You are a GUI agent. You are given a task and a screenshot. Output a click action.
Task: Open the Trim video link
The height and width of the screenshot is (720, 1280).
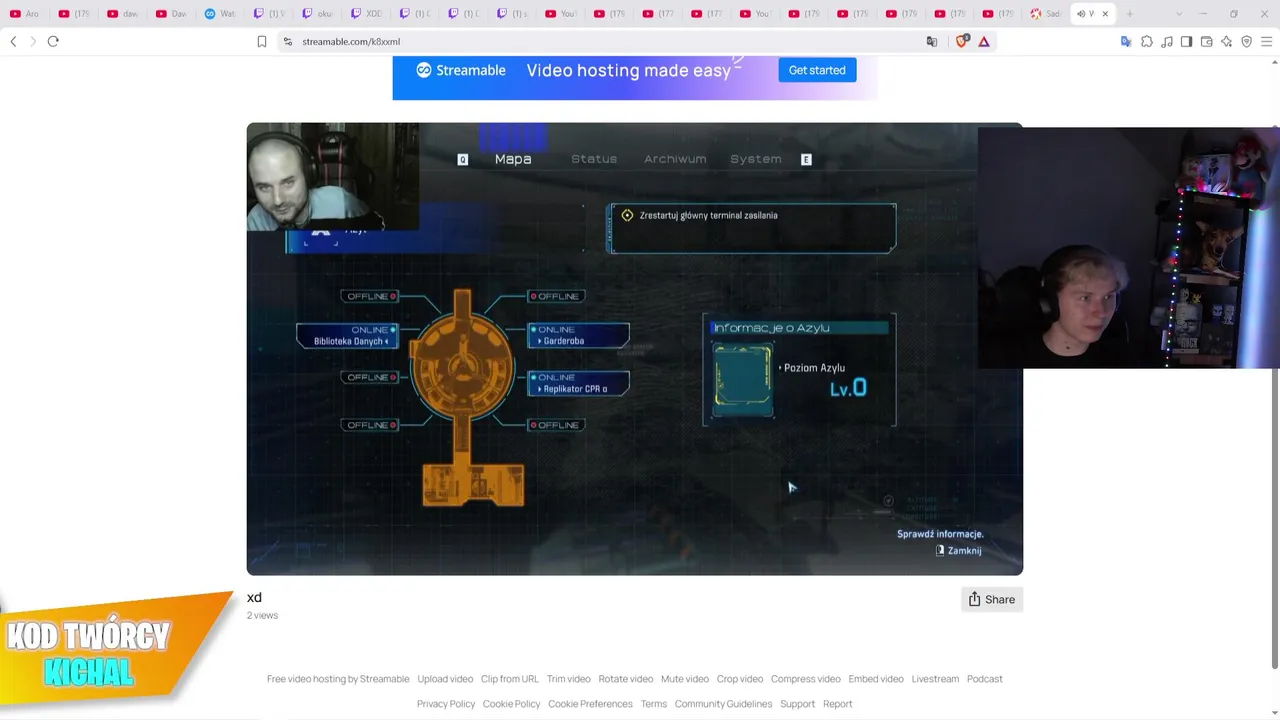(x=568, y=679)
